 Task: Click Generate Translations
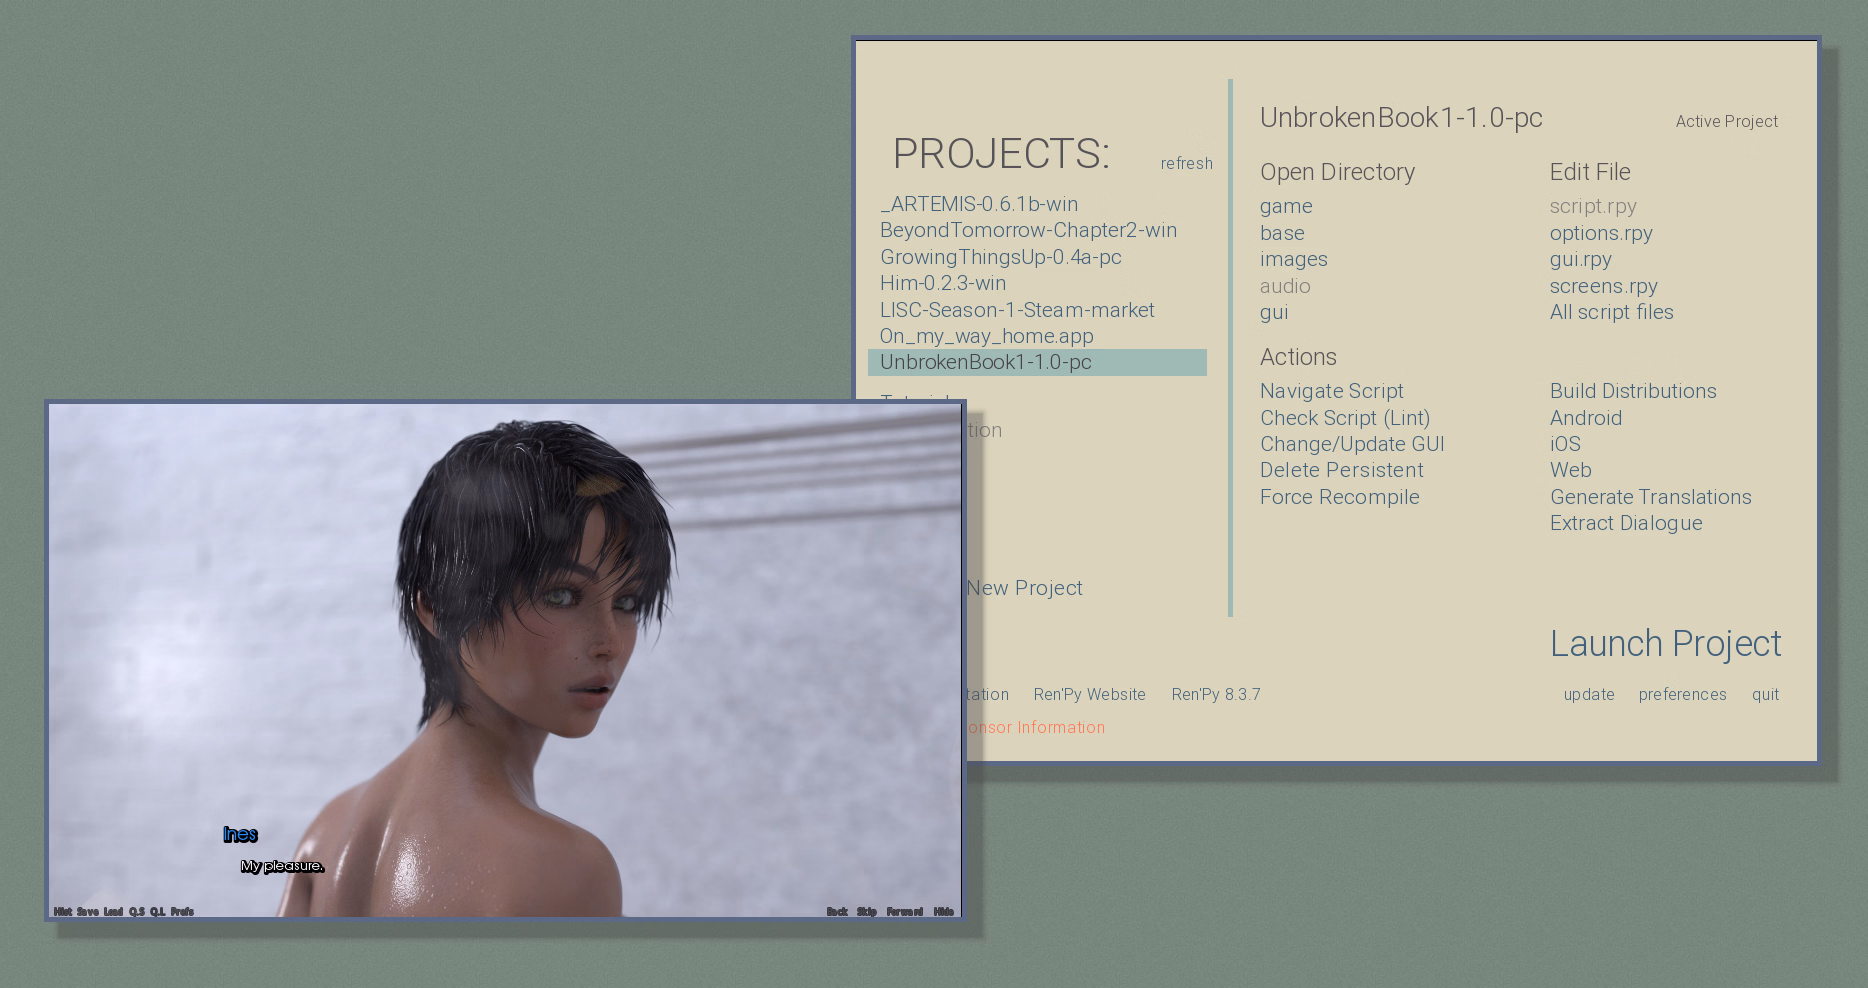(x=1650, y=497)
